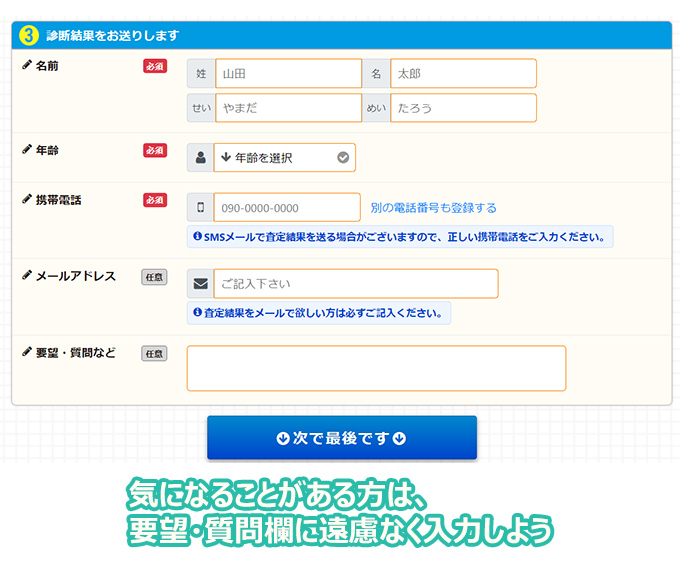Click the 必須 badge next to 名前
Screen dimensions: 680x569
coord(155,66)
